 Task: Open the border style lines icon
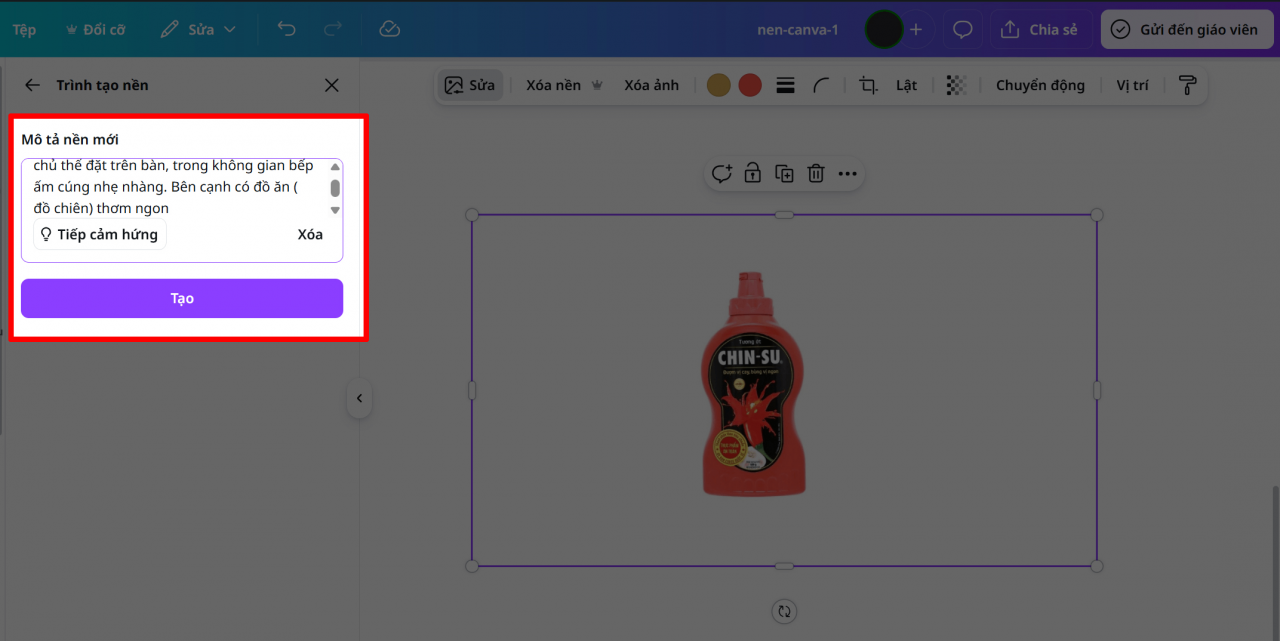785,85
